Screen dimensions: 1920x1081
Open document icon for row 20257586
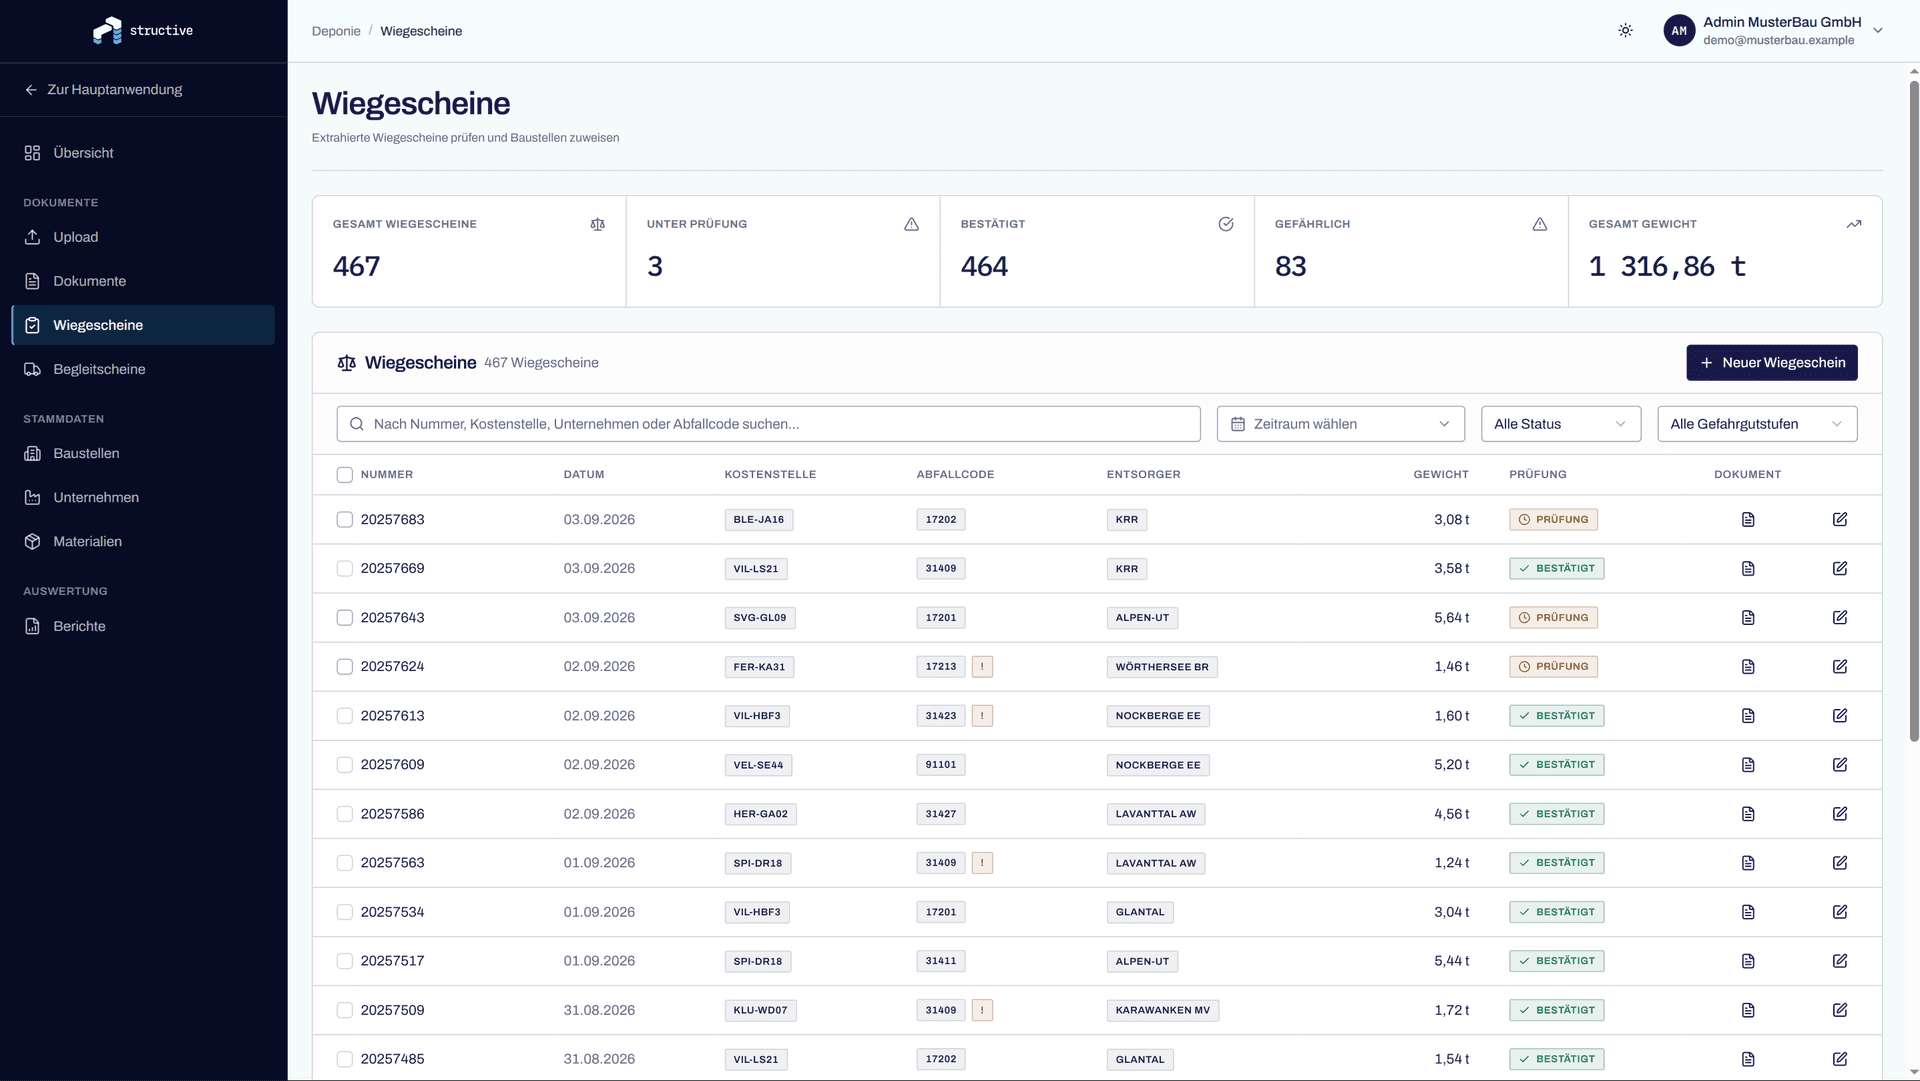click(x=1748, y=814)
